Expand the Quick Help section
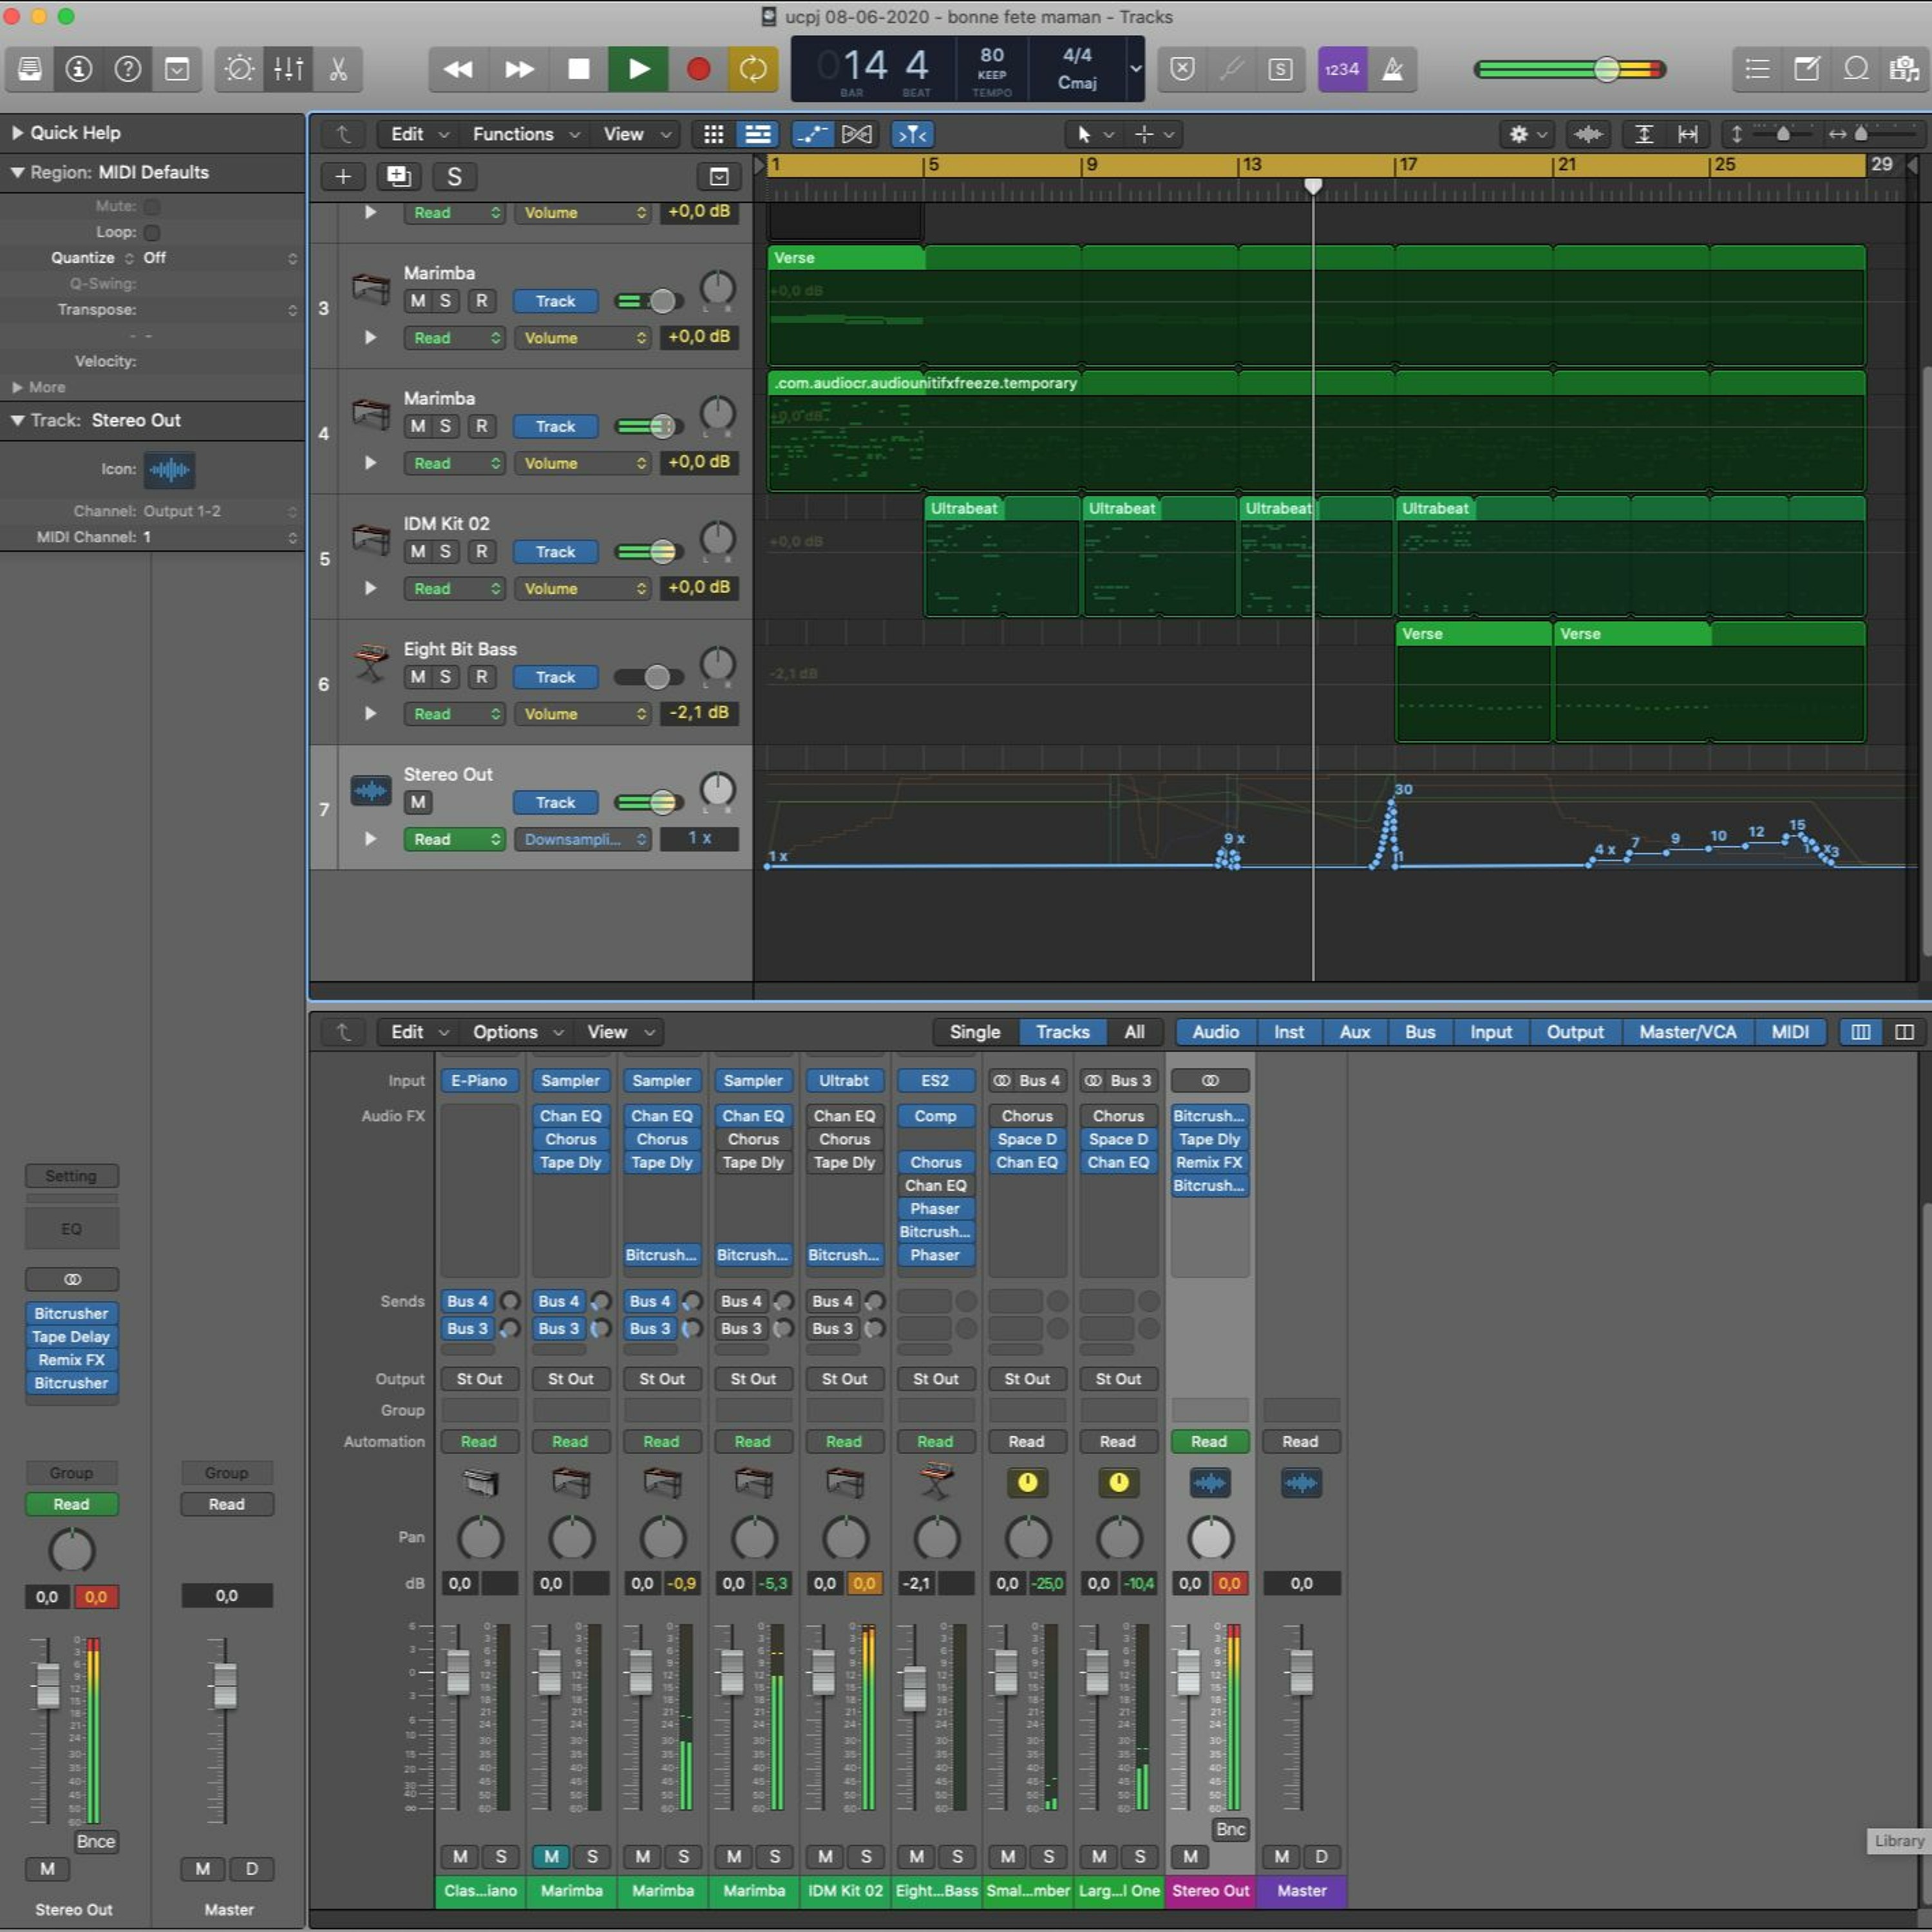The width and height of the screenshot is (1932, 1932). click(x=17, y=133)
